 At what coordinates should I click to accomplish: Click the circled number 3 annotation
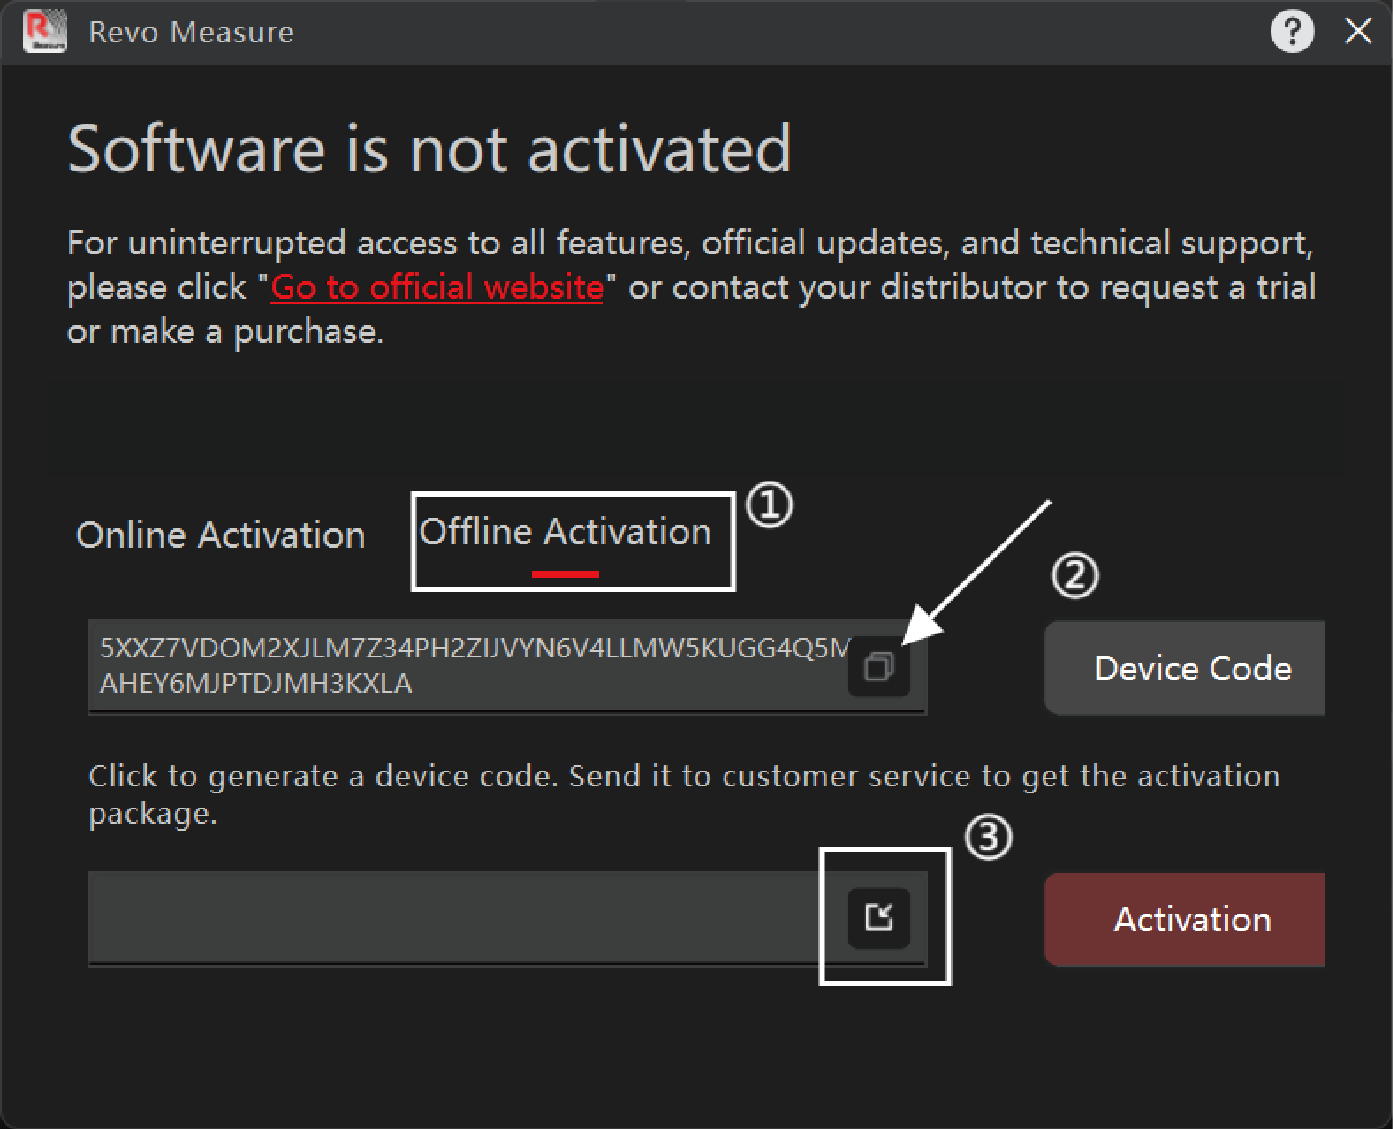click(989, 837)
